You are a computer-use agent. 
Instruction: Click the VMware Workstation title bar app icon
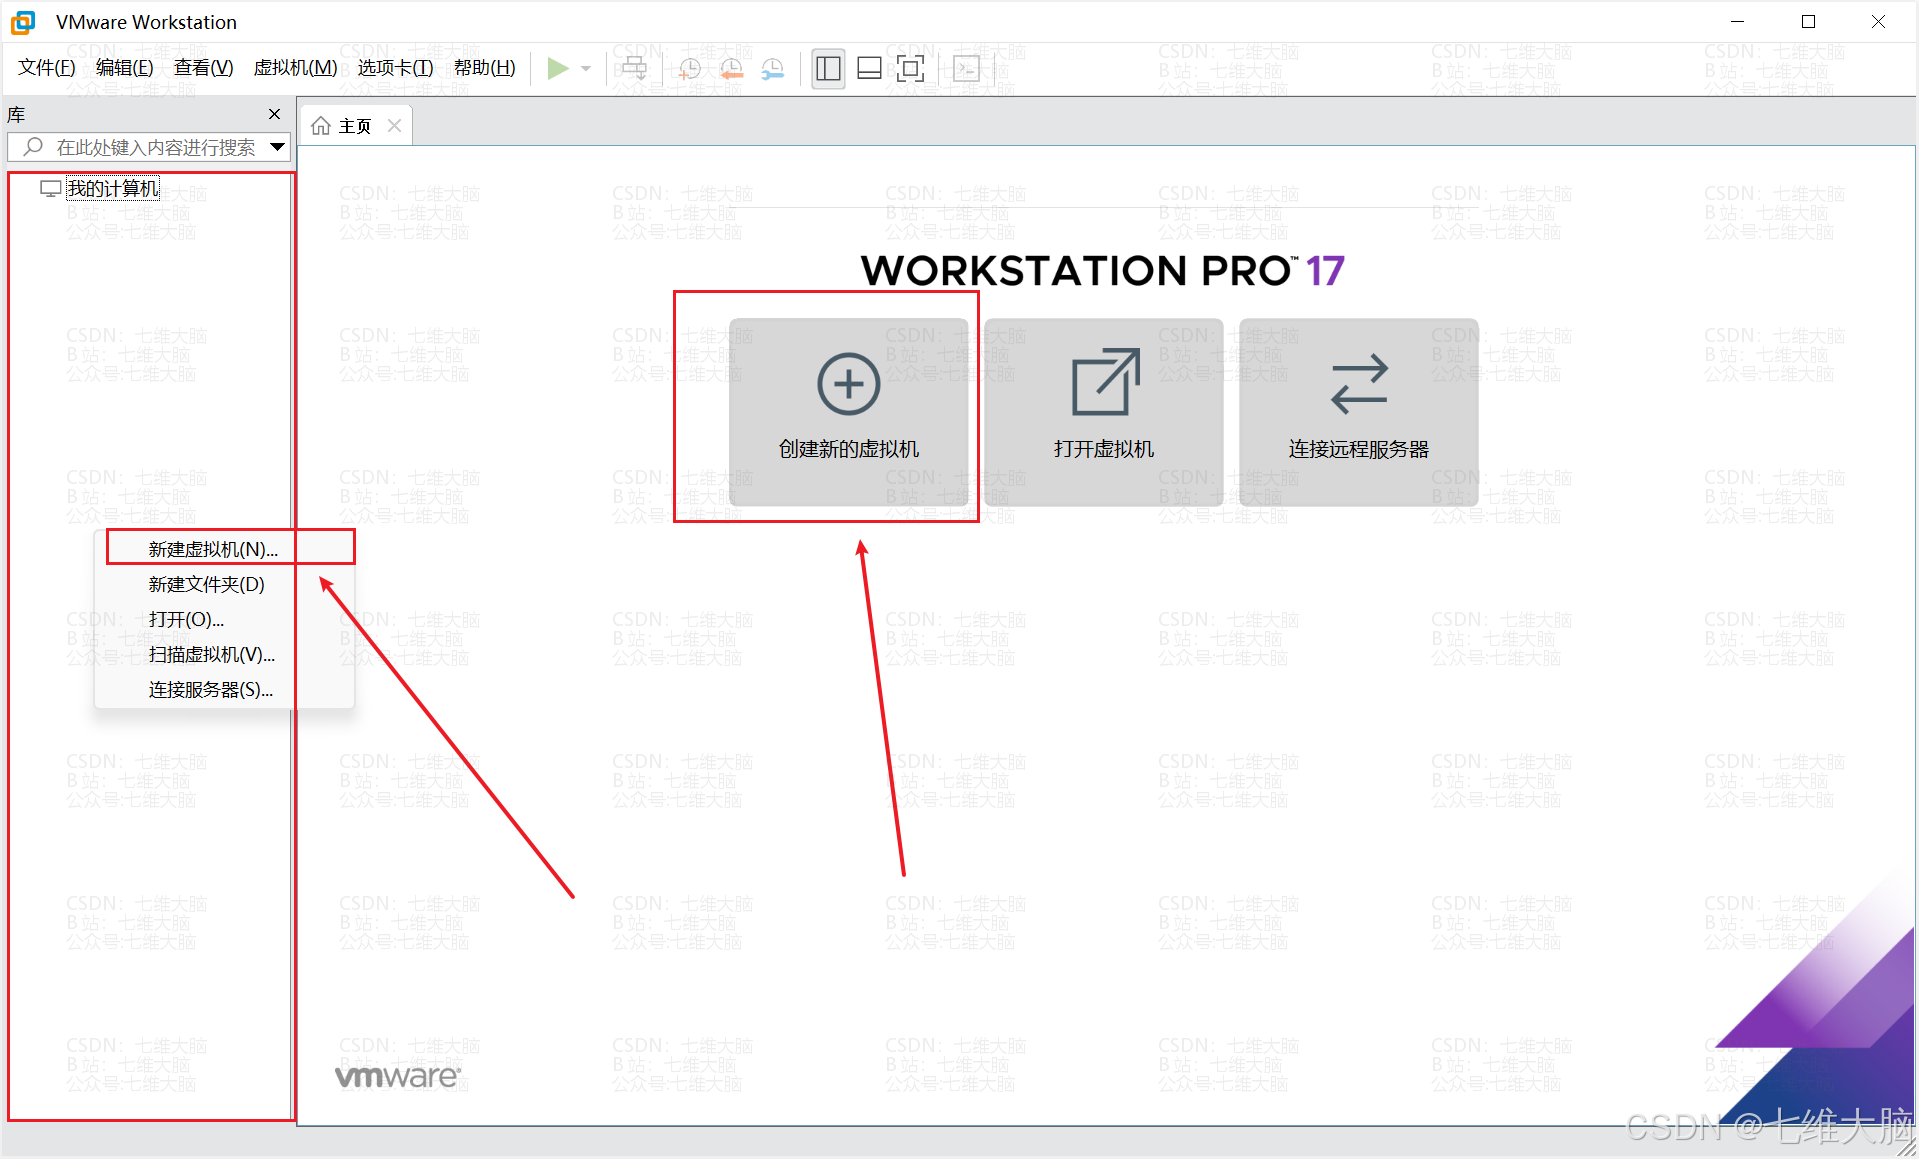23,22
